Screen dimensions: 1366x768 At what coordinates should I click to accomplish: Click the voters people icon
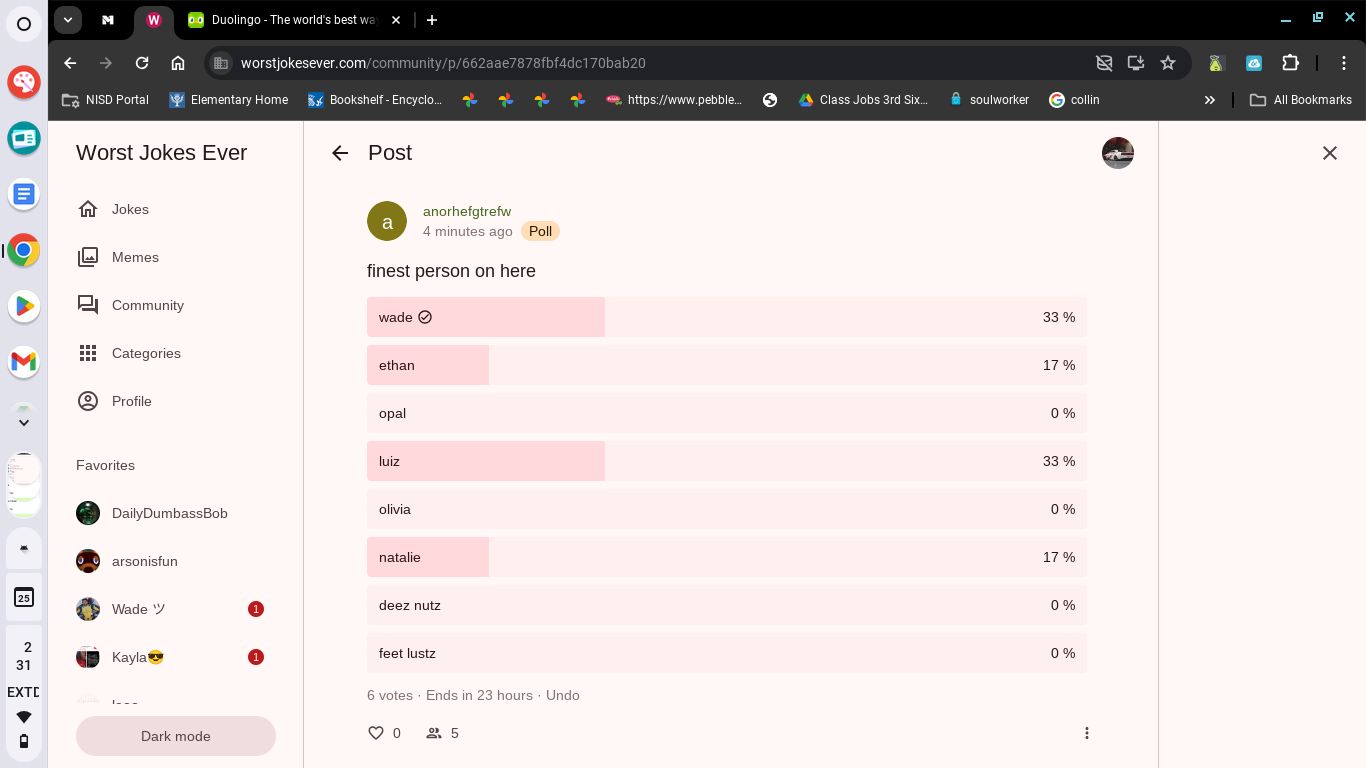(434, 733)
